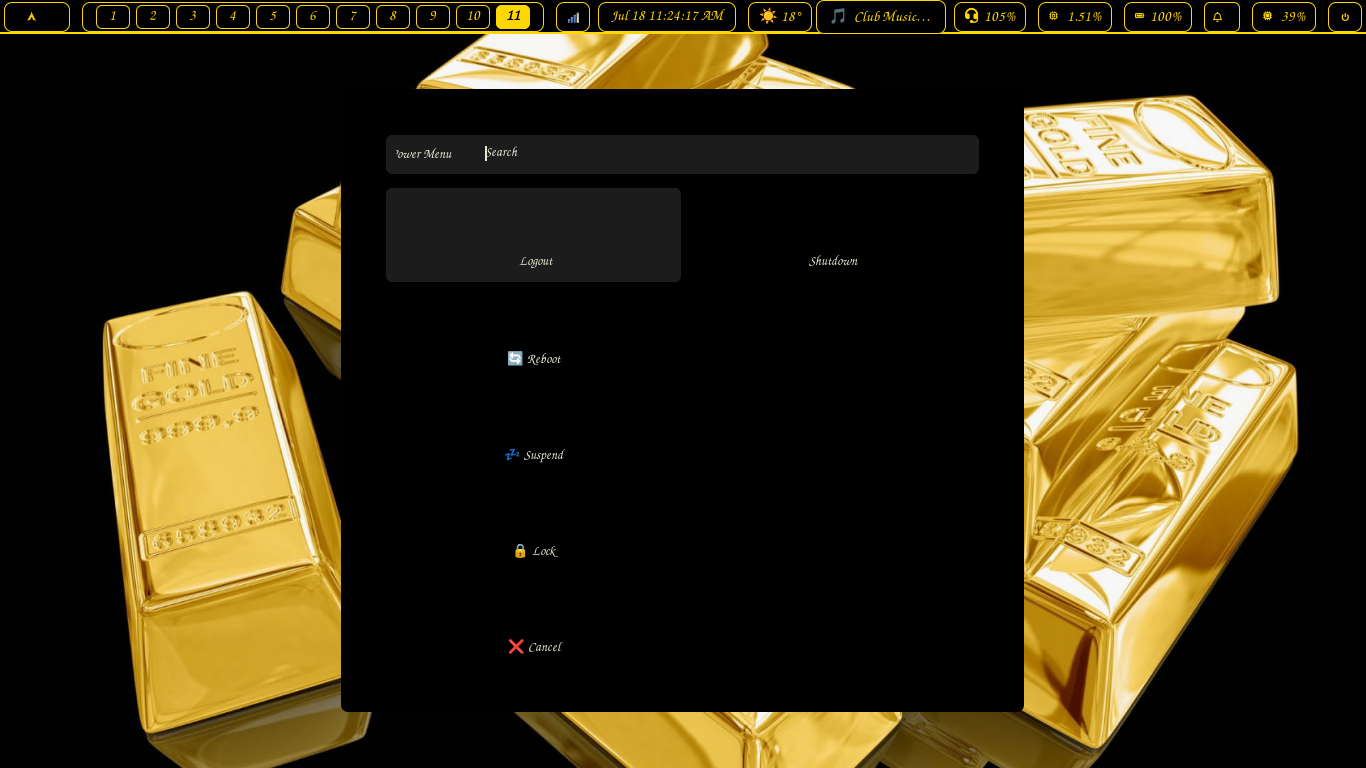Go to workspace 8
This screenshot has height=768, width=1366.
coord(393,17)
